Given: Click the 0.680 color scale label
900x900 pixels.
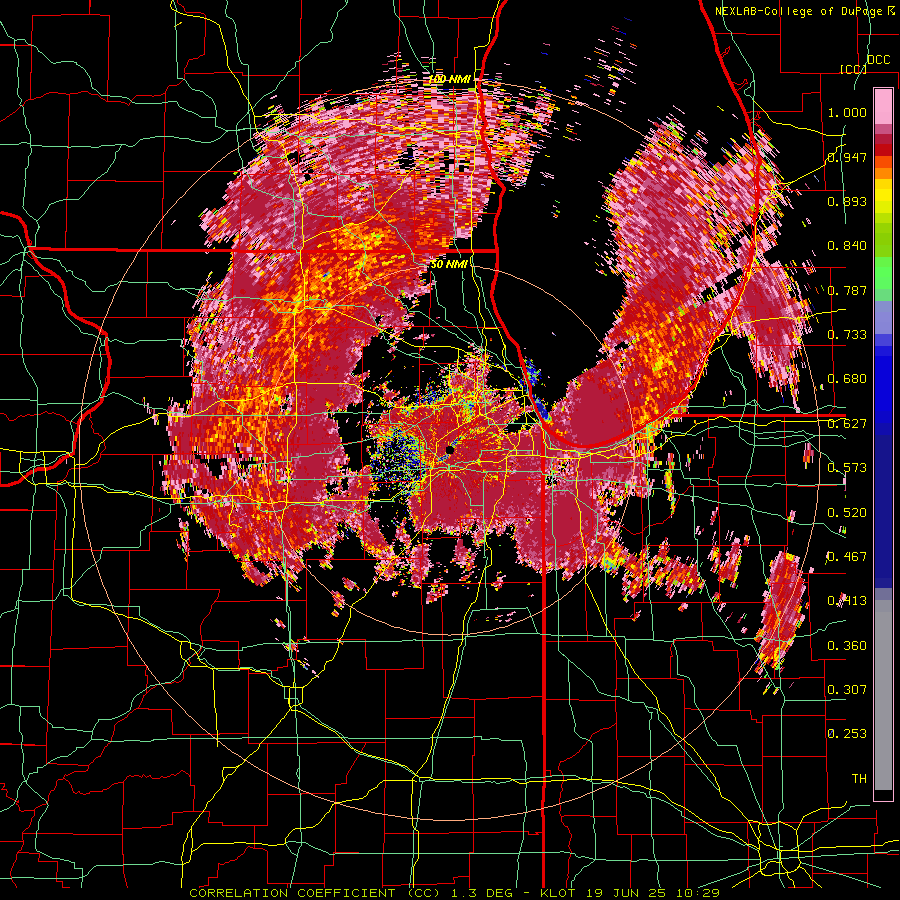Looking at the screenshot, I should [x=847, y=379].
